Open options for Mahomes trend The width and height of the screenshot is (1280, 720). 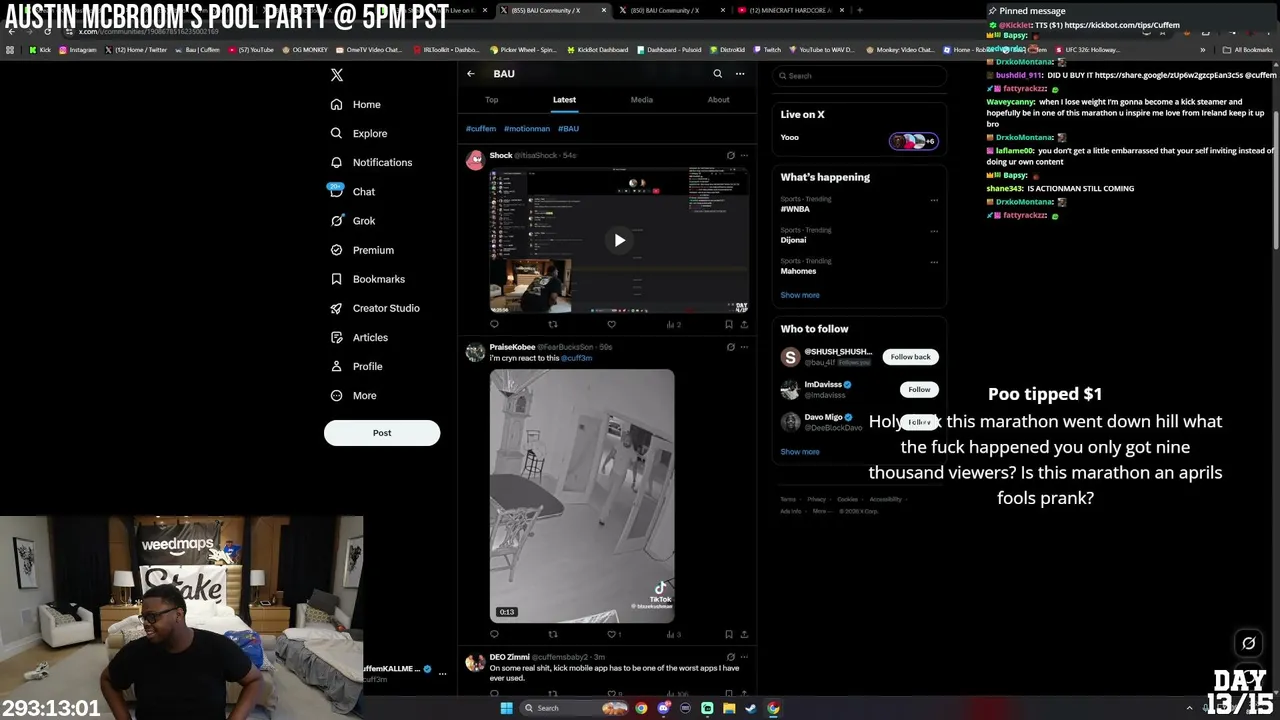click(934, 262)
